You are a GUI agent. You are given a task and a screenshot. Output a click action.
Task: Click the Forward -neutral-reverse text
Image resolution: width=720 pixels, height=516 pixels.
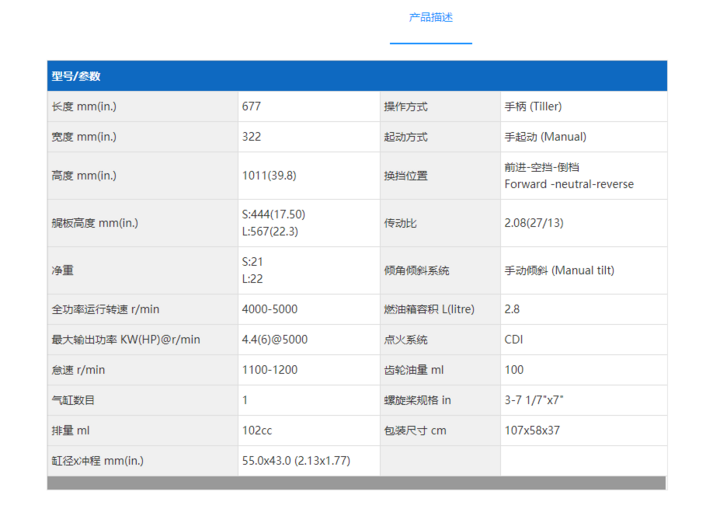point(569,184)
